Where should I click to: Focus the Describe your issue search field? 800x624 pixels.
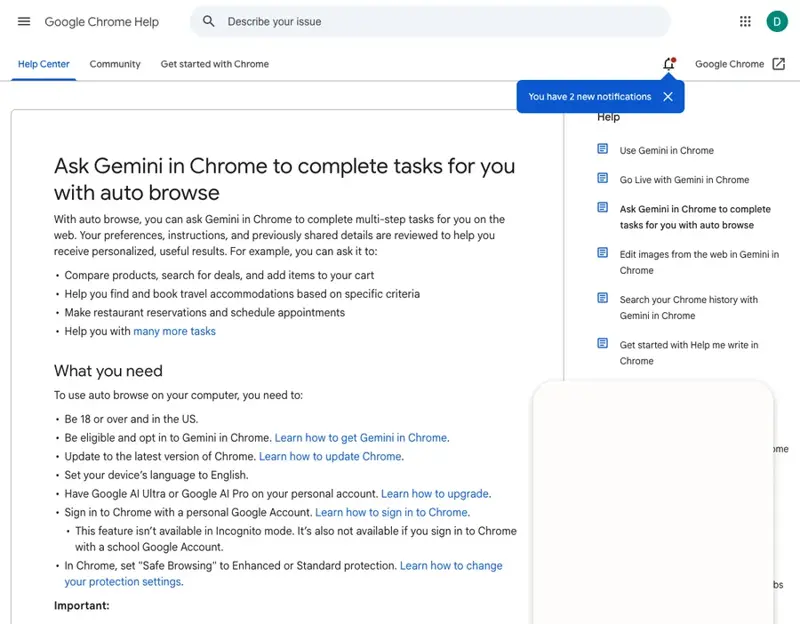(430, 21)
